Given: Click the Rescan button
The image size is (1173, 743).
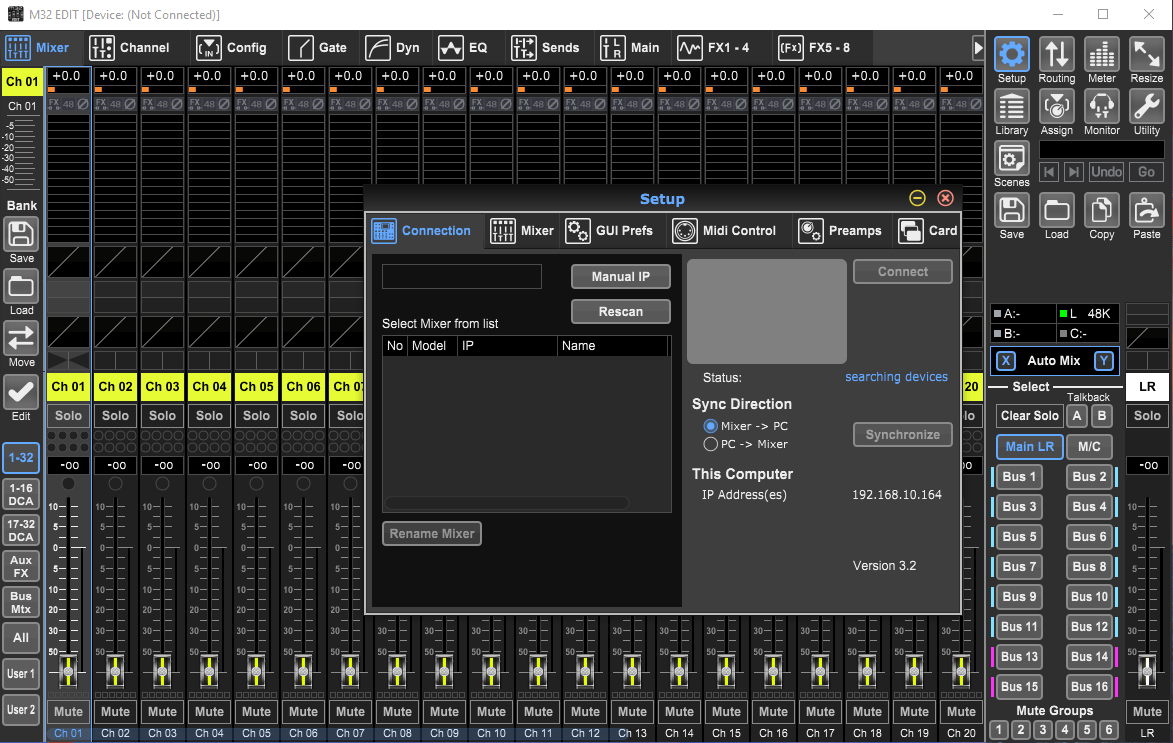Looking at the screenshot, I should (x=620, y=311).
